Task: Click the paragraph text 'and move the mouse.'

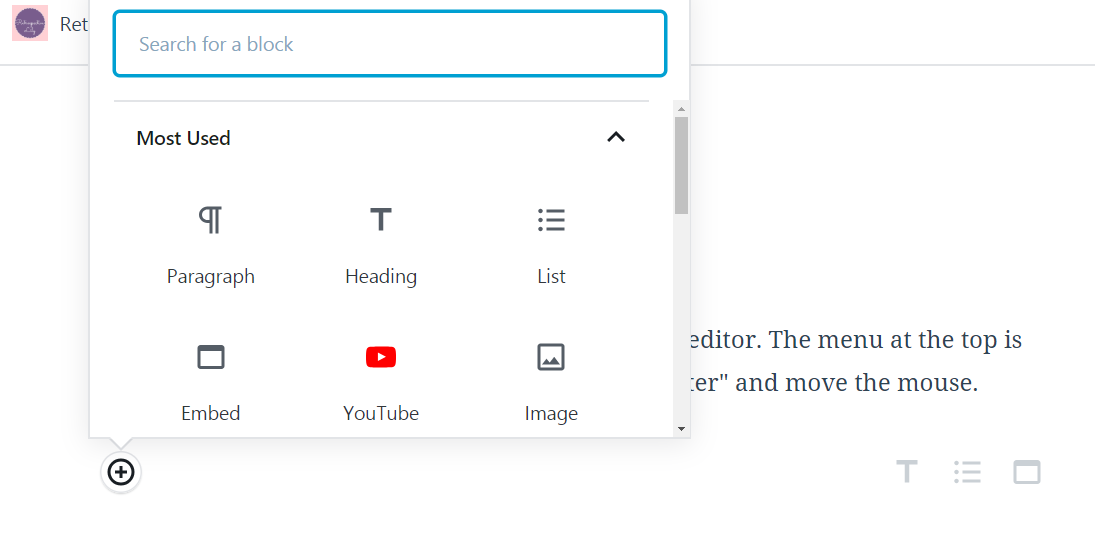Action: click(x=856, y=383)
